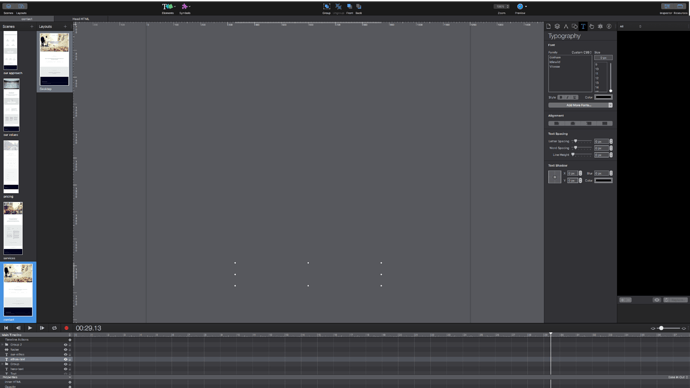Screen dimensions: 690x388
Task: Expand the Group 2 folder in timeline
Action: pyautogui.click(x=3, y=345)
